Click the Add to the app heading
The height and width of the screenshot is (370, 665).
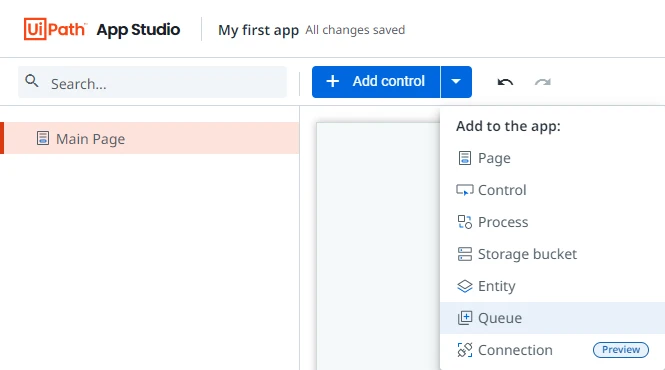click(x=508, y=126)
